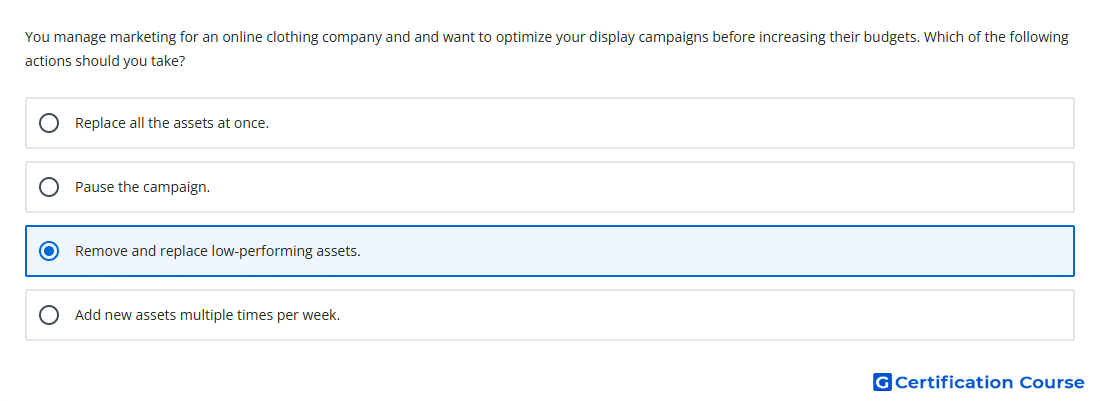
Task: Click the 'Remove and replace low-performing assets.' text
Action: click(217, 251)
